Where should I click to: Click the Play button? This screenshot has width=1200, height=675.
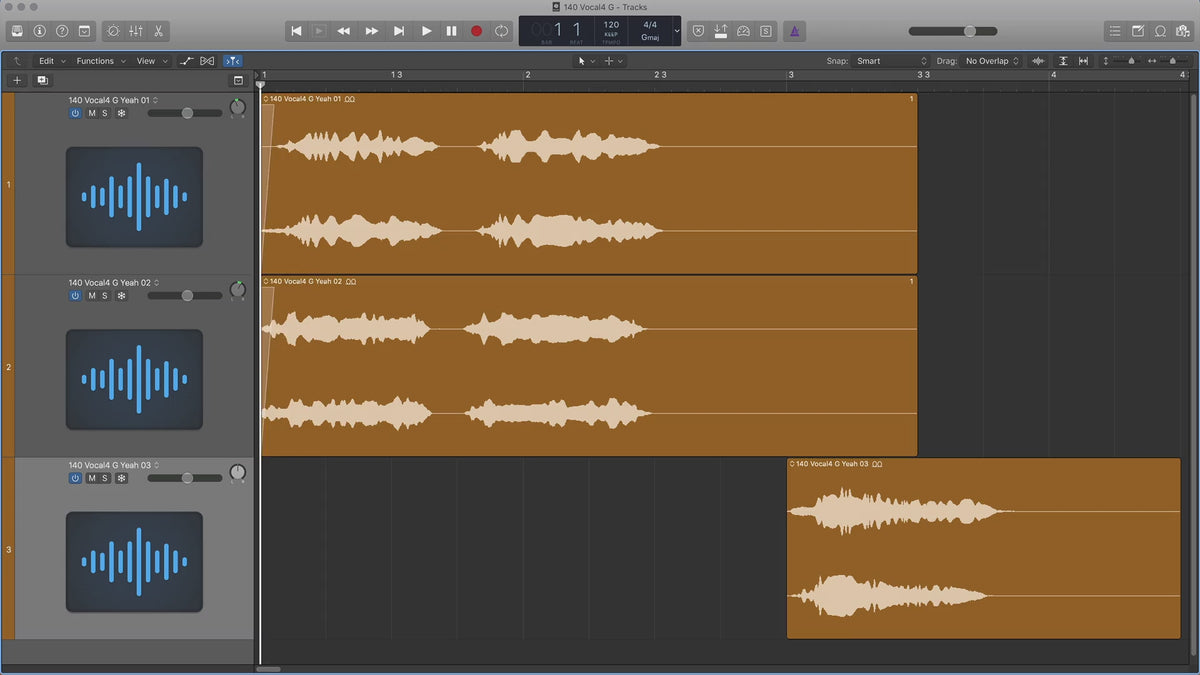tap(426, 31)
